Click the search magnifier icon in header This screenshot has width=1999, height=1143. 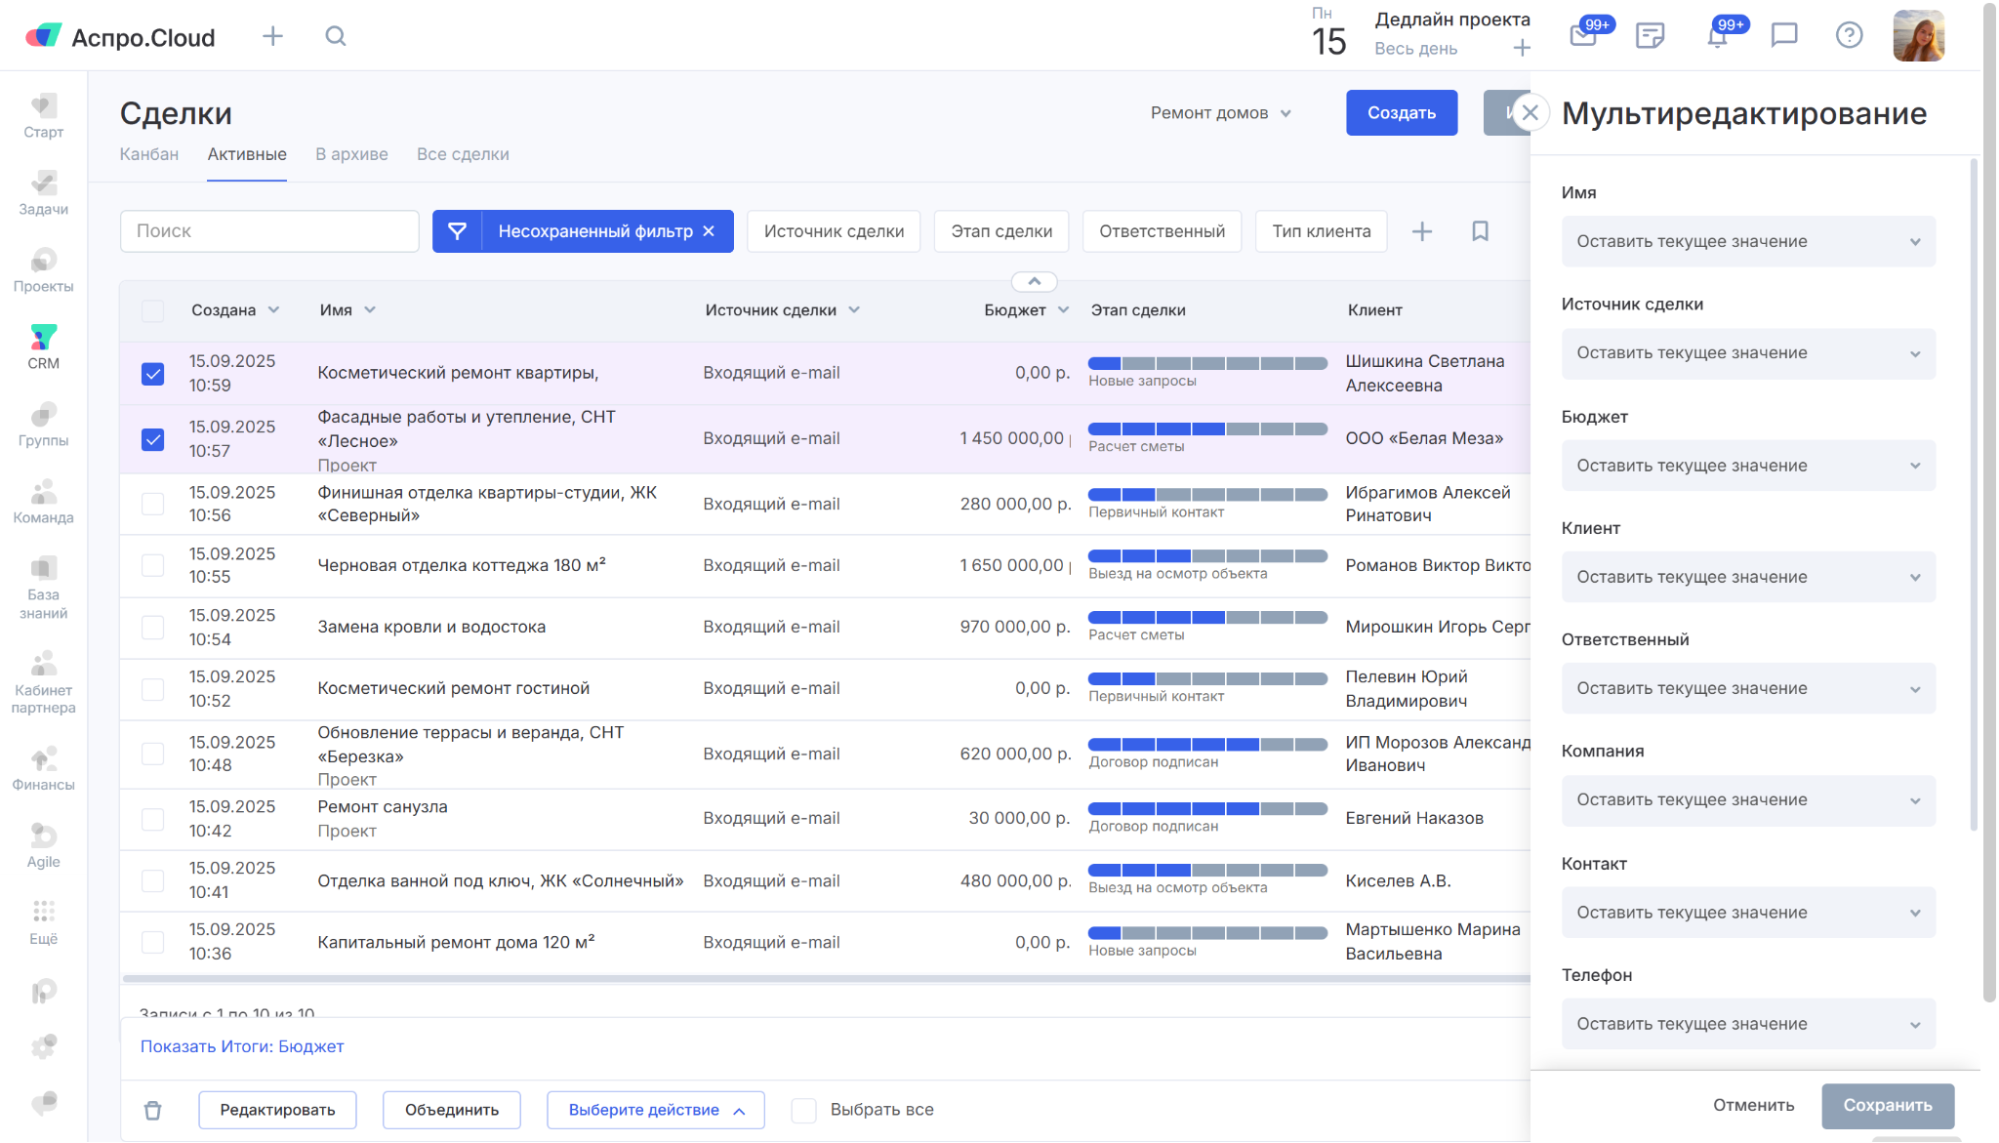336,37
